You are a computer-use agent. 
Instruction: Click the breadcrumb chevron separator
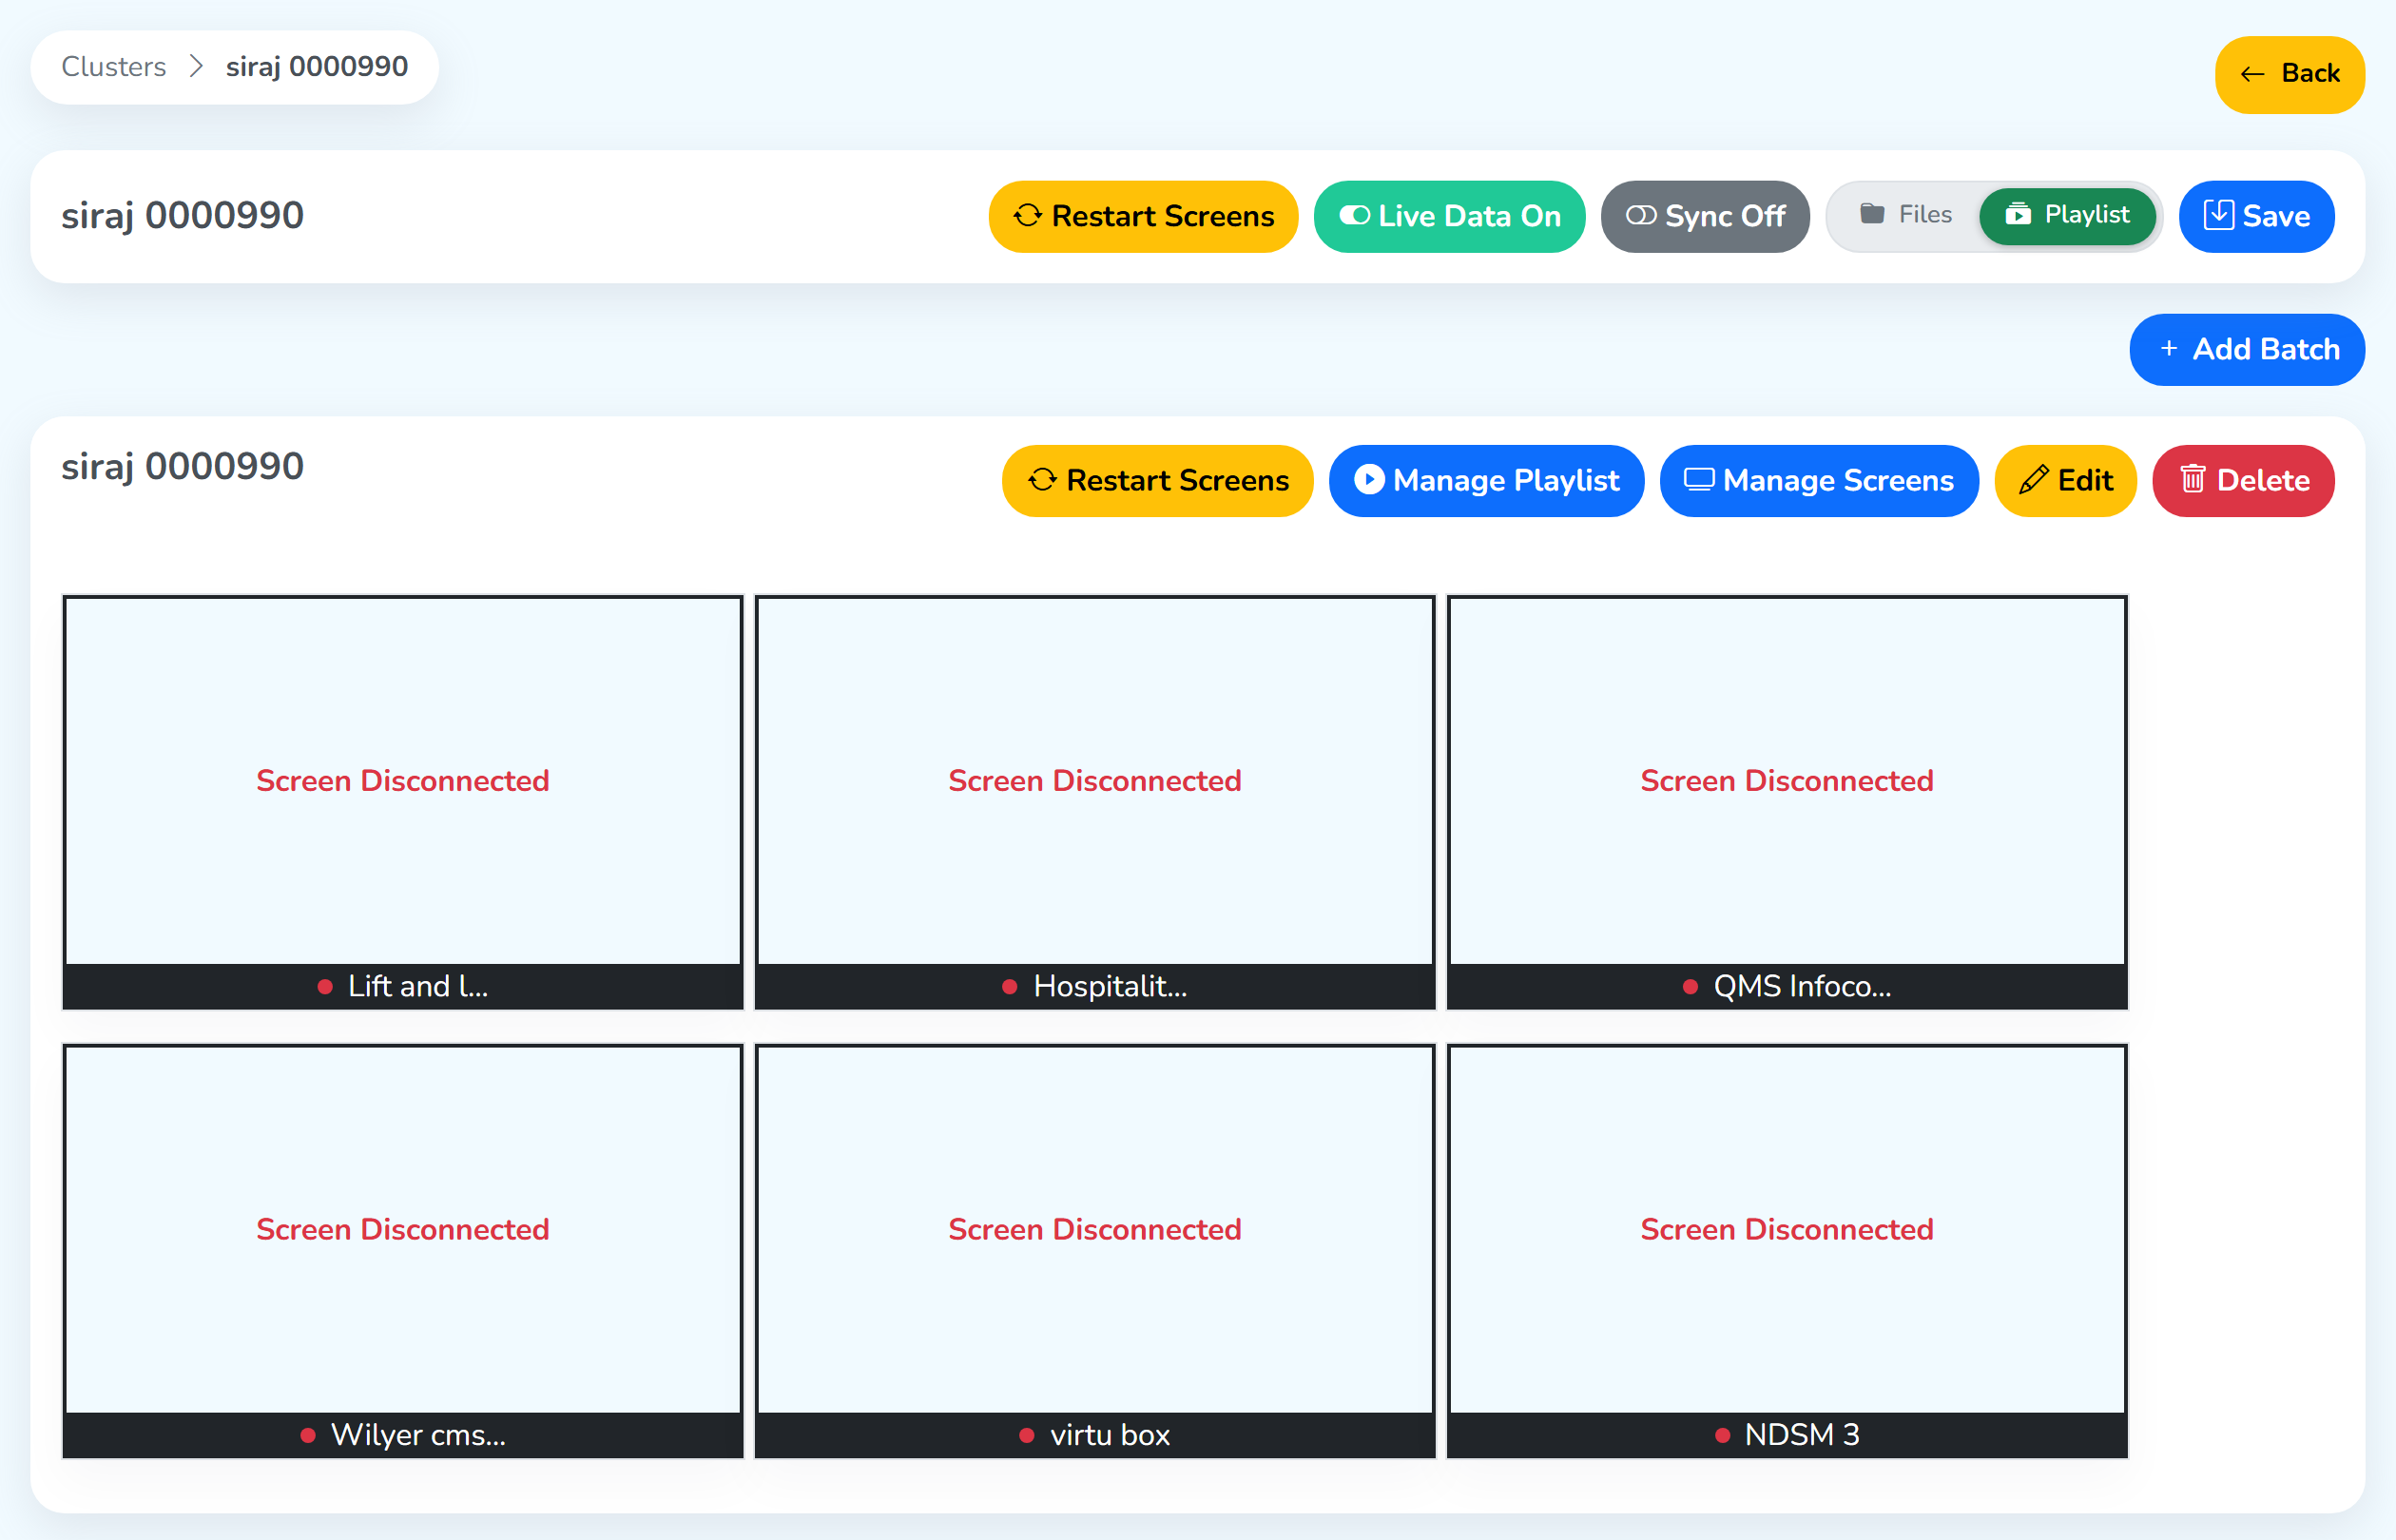pyautogui.click(x=196, y=67)
